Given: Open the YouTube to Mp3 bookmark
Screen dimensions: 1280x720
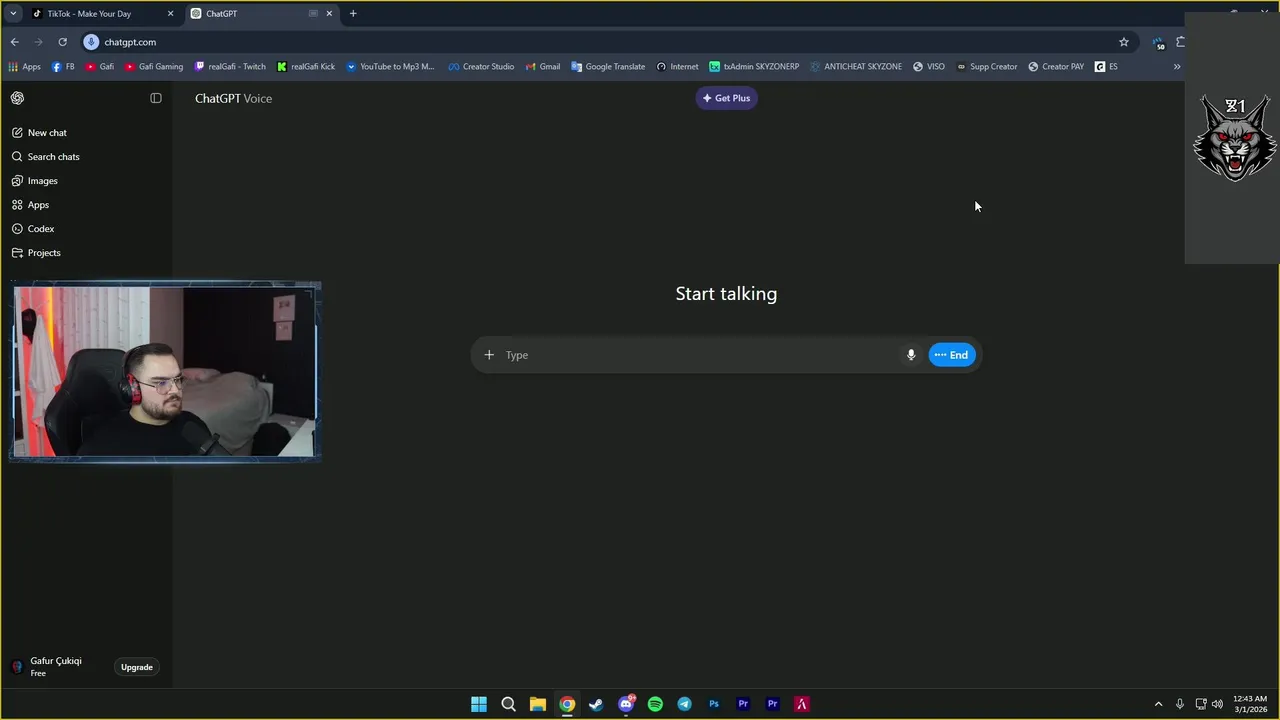Looking at the screenshot, I should (x=390, y=67).
